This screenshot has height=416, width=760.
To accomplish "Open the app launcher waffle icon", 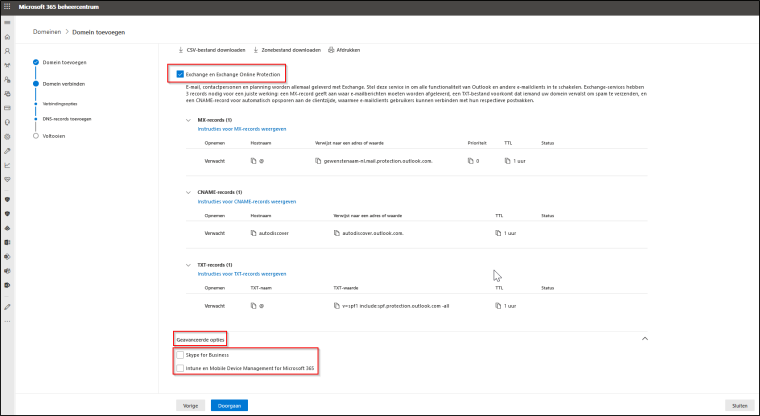I will [x=7, y=7].
